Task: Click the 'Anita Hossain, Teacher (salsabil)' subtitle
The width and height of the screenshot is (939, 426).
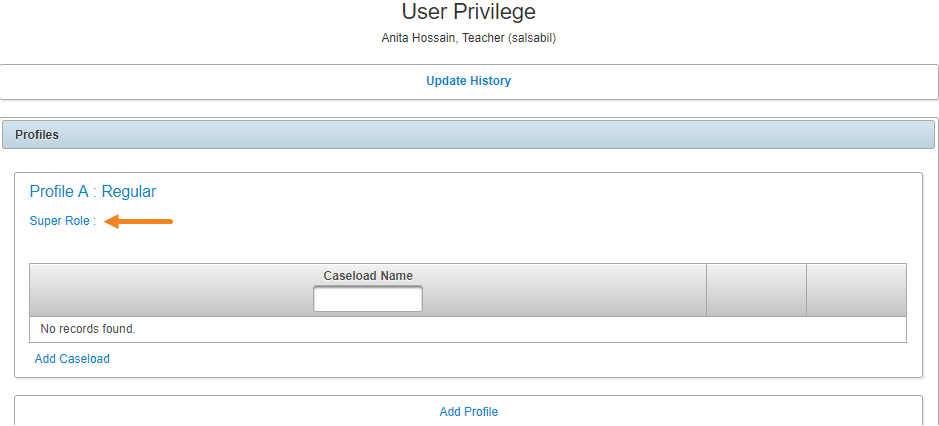Action: coord(468,38)
